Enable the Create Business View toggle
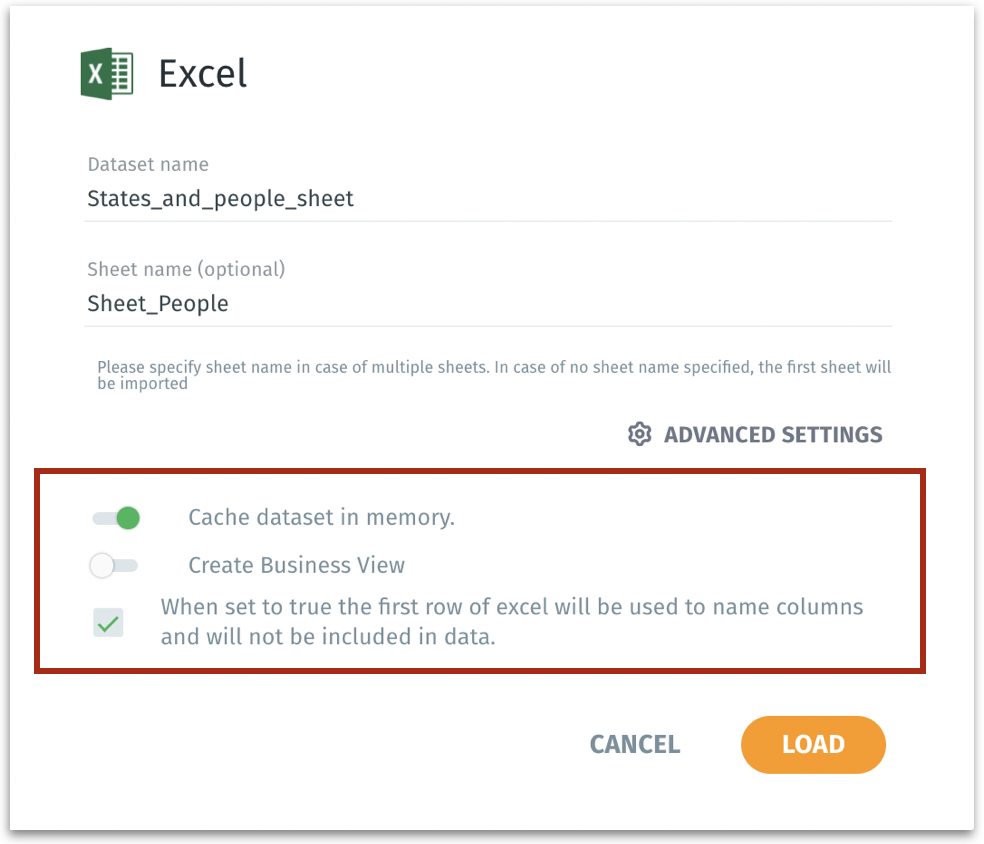 [x=114, y=566]
